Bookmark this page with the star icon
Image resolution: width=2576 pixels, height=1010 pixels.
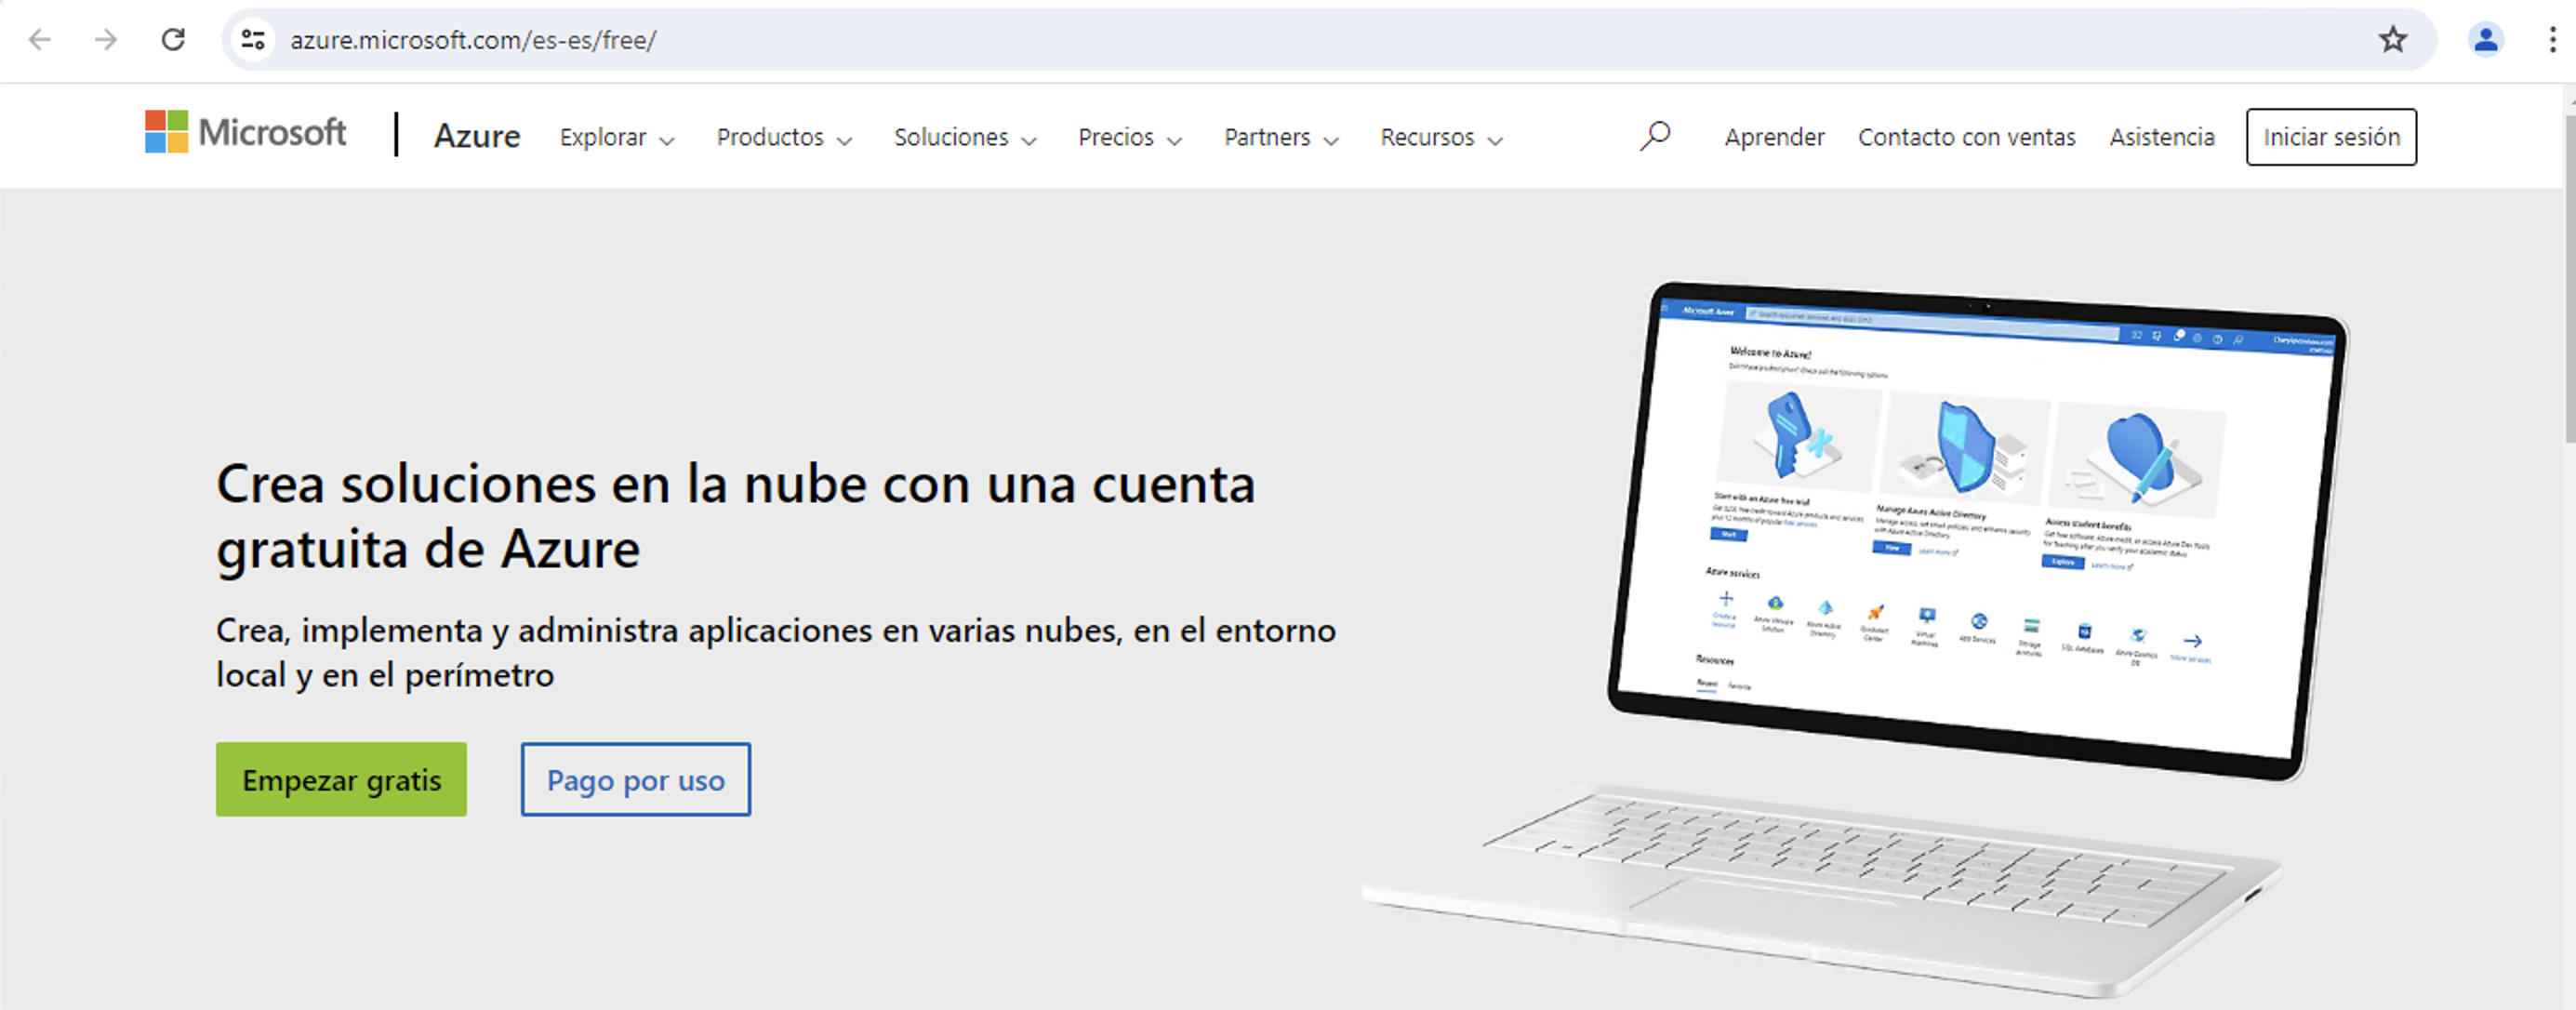[2393, 40]
